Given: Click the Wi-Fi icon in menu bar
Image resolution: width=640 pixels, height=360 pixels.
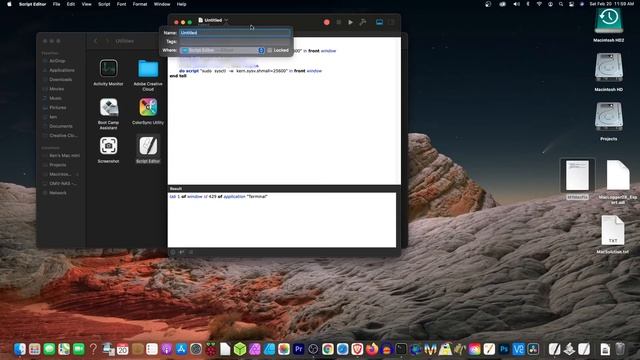Looking at the screenshot, I should coord(539,4).
